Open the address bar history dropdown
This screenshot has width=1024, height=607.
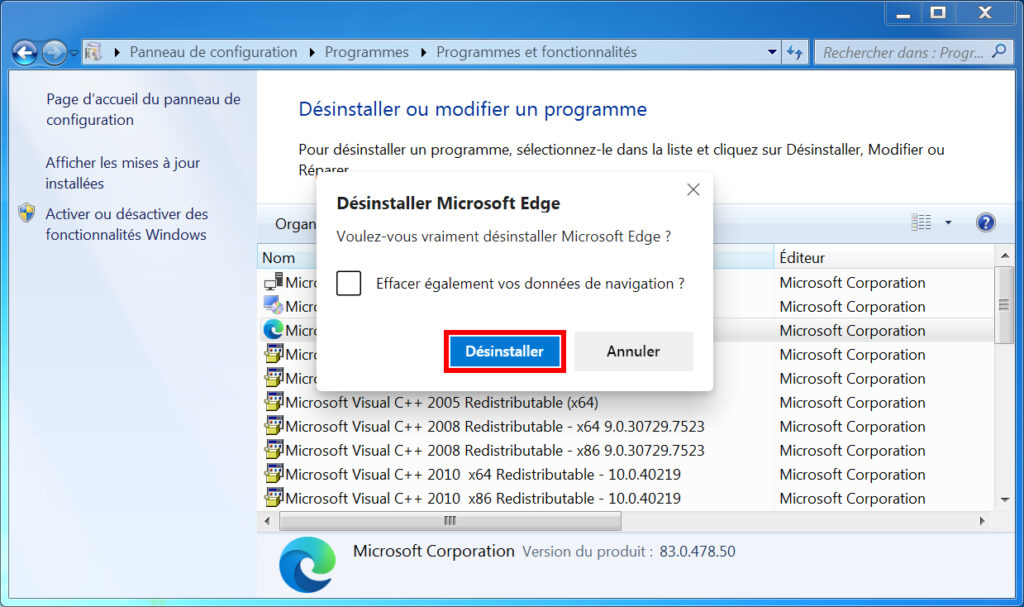tap(772, 52)
